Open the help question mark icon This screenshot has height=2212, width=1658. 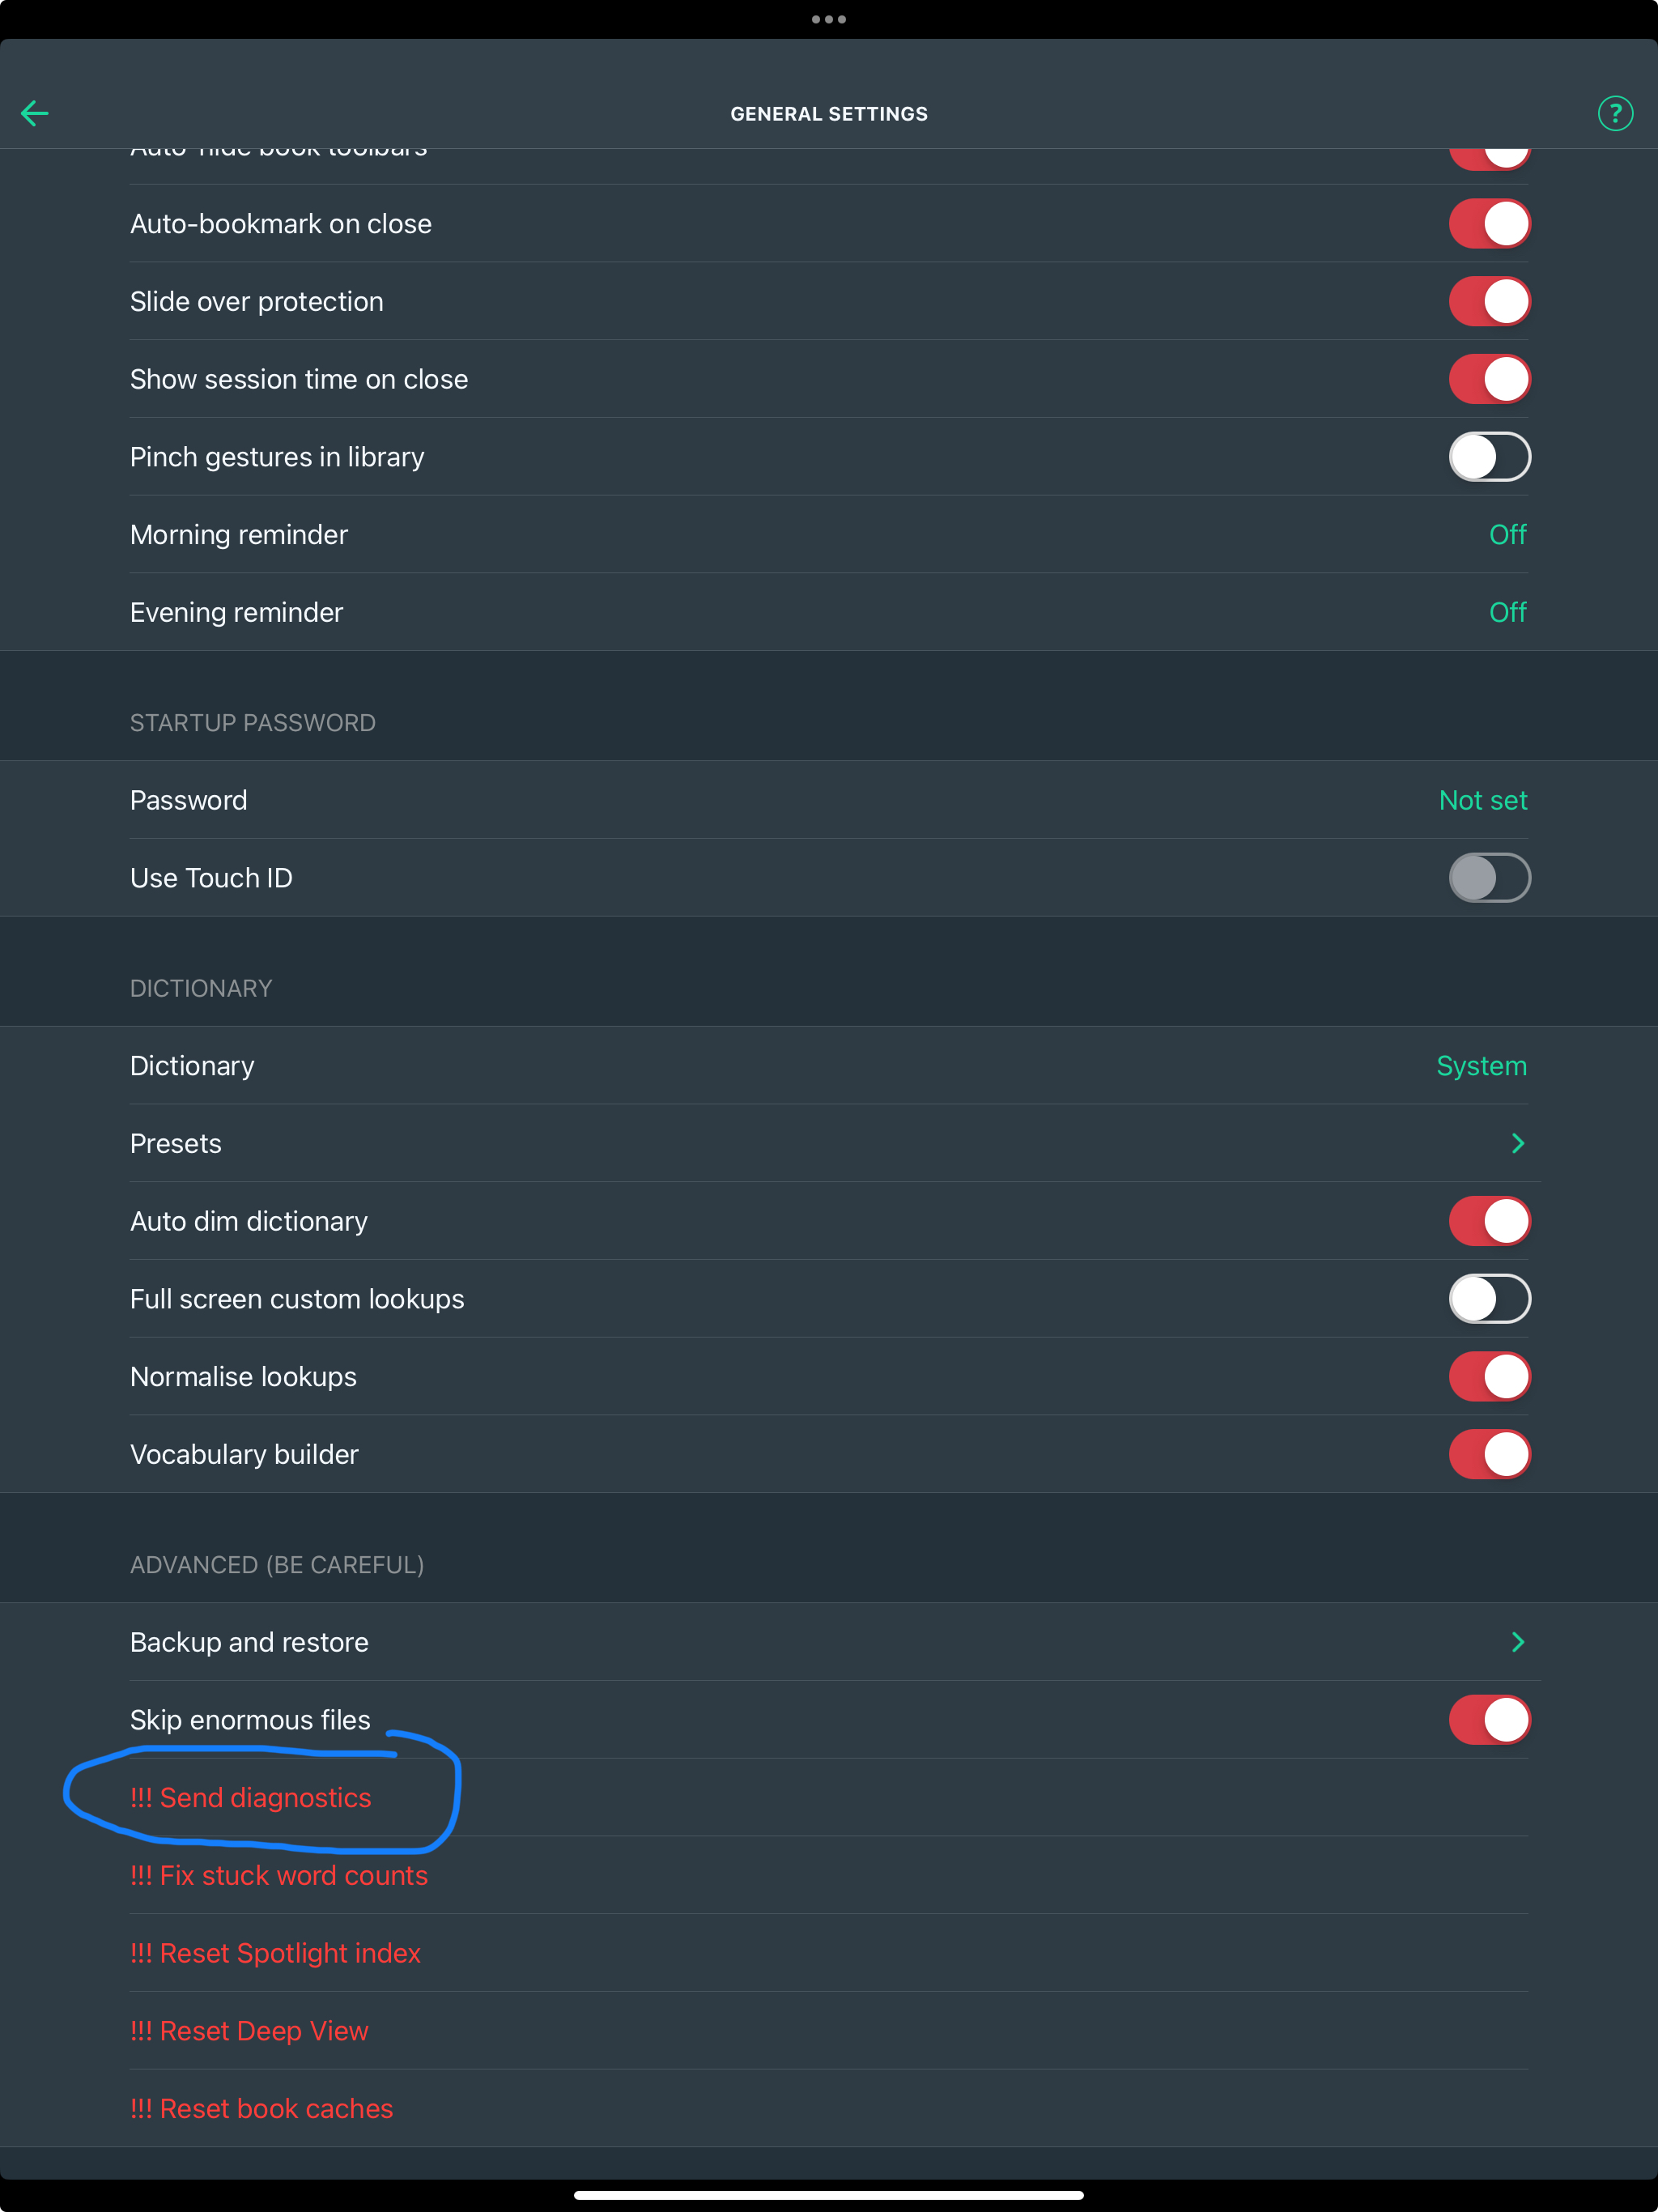click(x=1614, y=113)
